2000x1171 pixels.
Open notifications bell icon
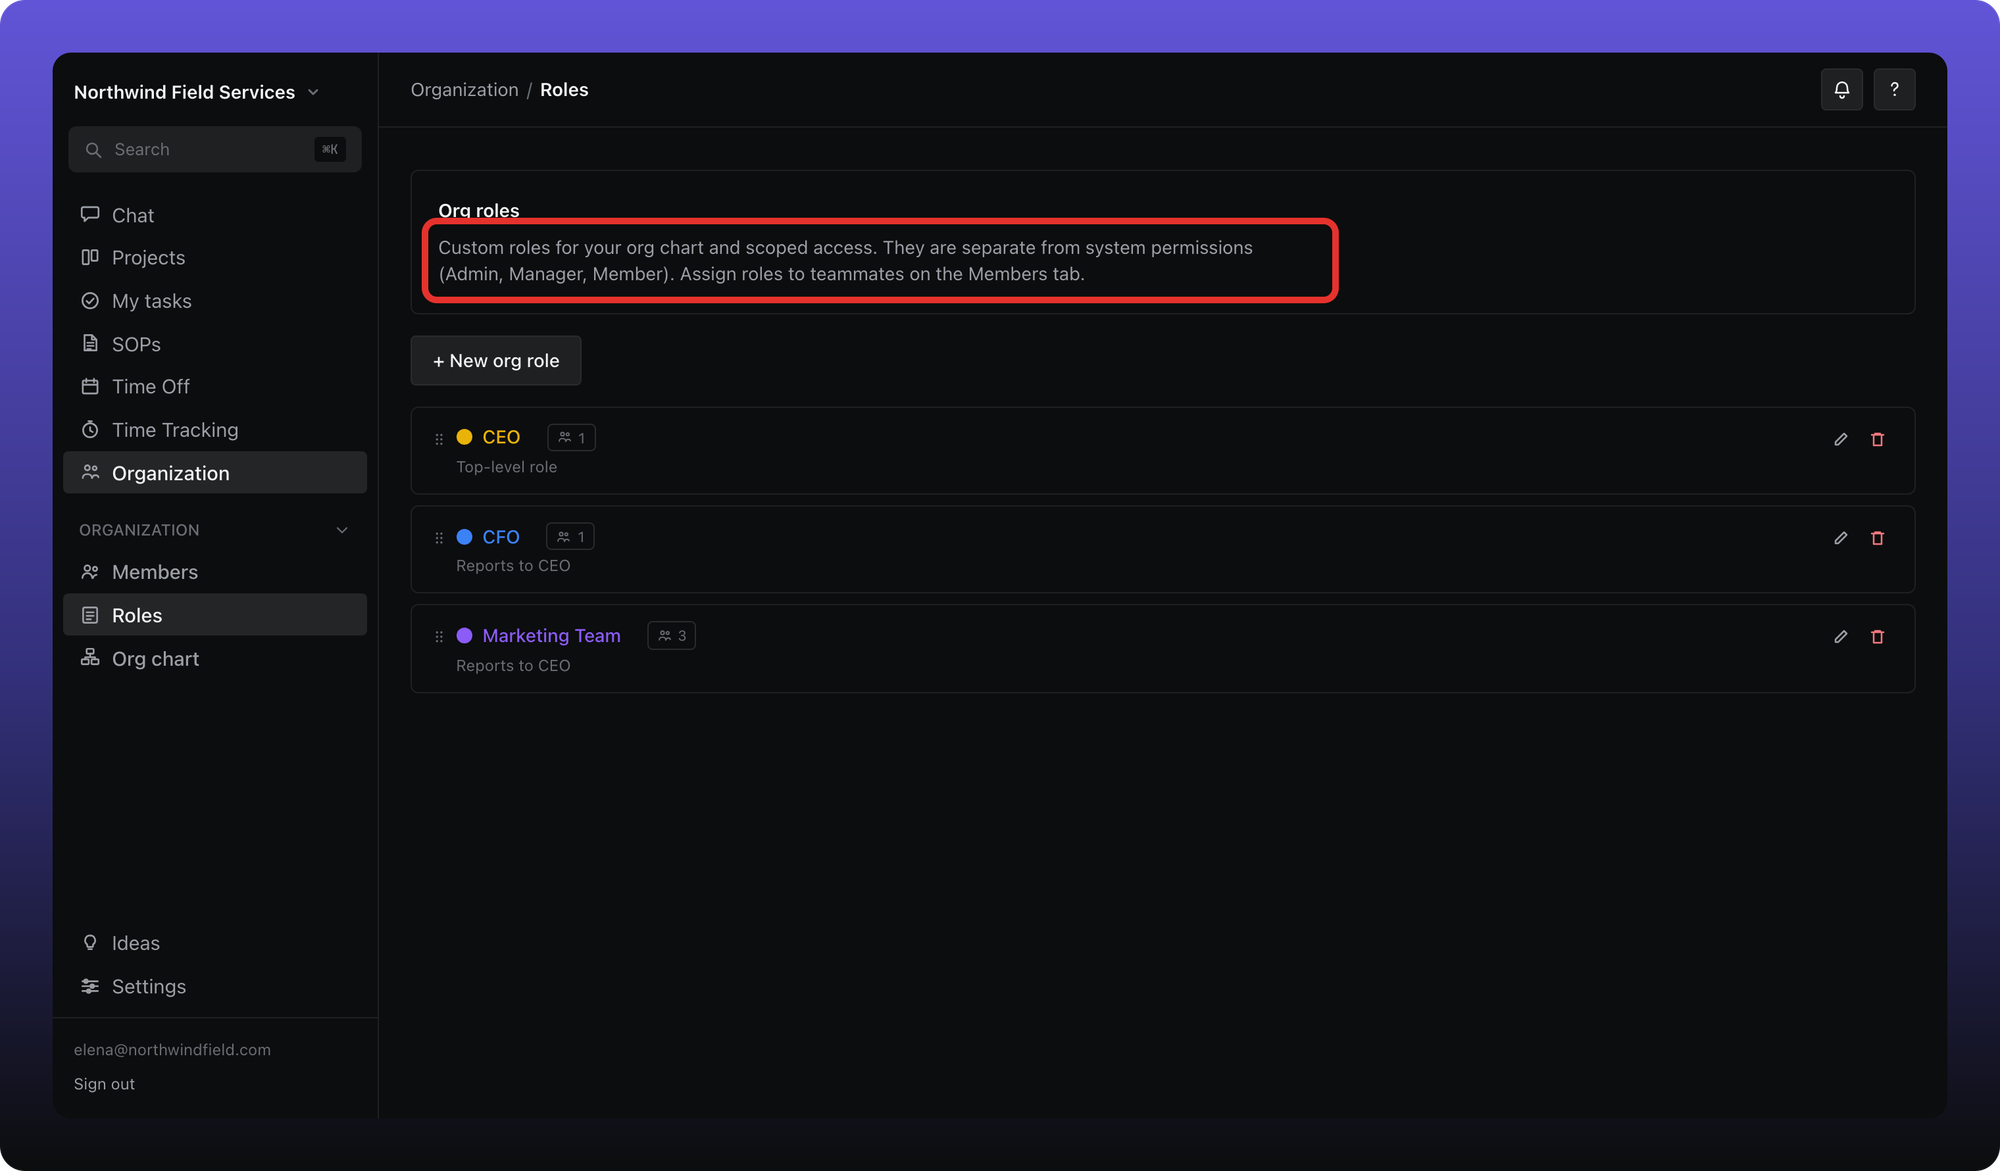point(1841,90)
